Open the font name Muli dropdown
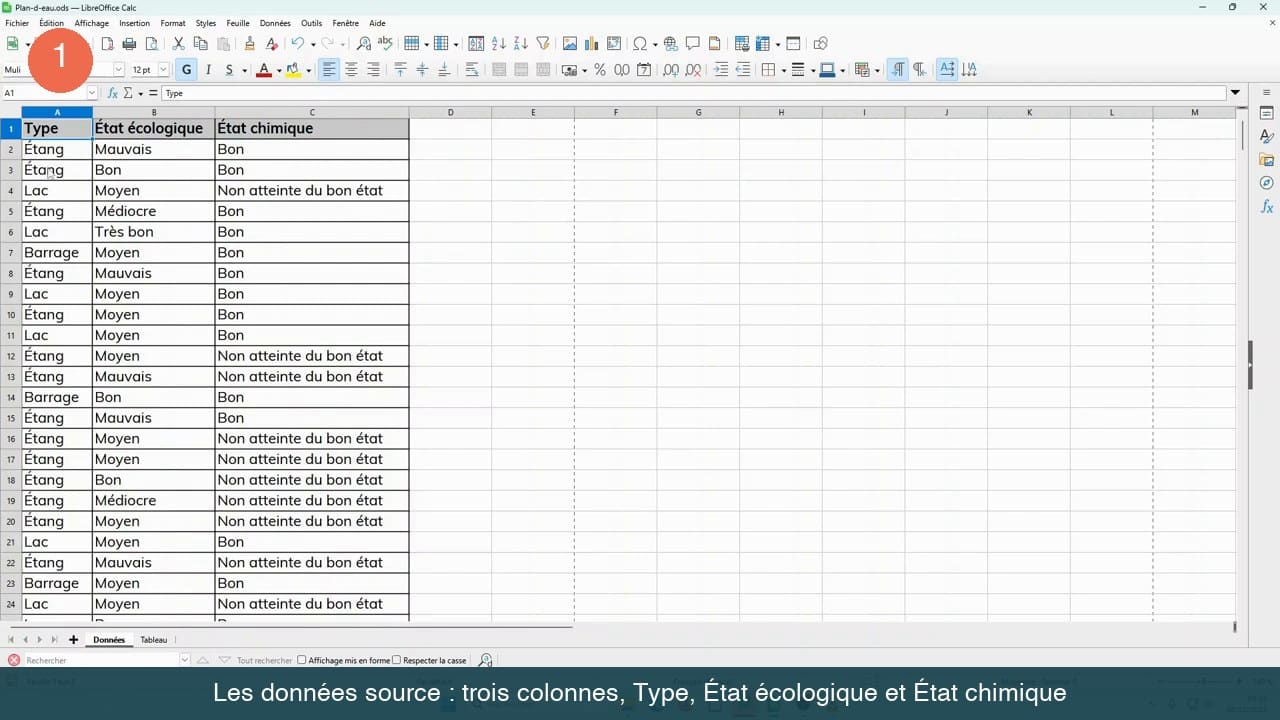Viewport: 1280px width, 720px height. pos(118,70)
